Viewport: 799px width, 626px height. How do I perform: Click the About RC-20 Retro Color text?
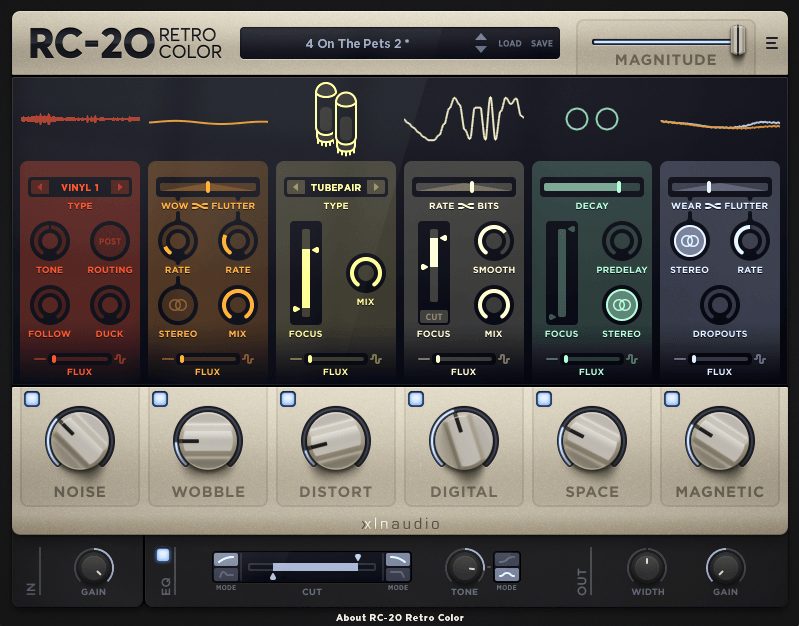point(400,617)
